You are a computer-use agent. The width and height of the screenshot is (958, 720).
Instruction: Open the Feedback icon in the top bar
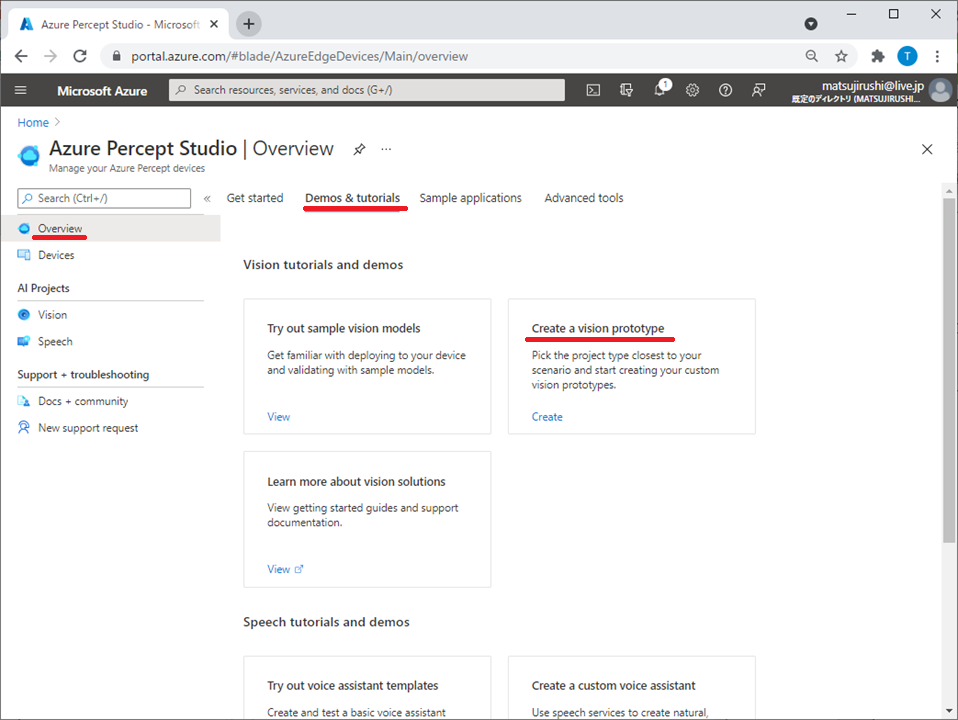(x=758, y=90)
